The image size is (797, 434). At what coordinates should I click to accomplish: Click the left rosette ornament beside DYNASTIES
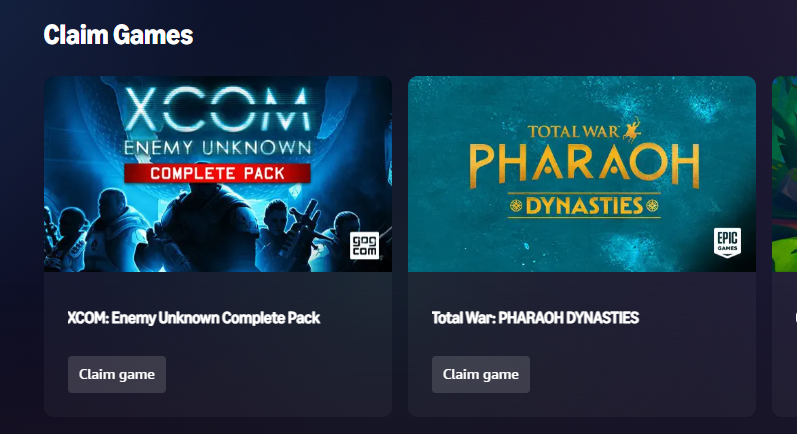click(x=516, y=206)
